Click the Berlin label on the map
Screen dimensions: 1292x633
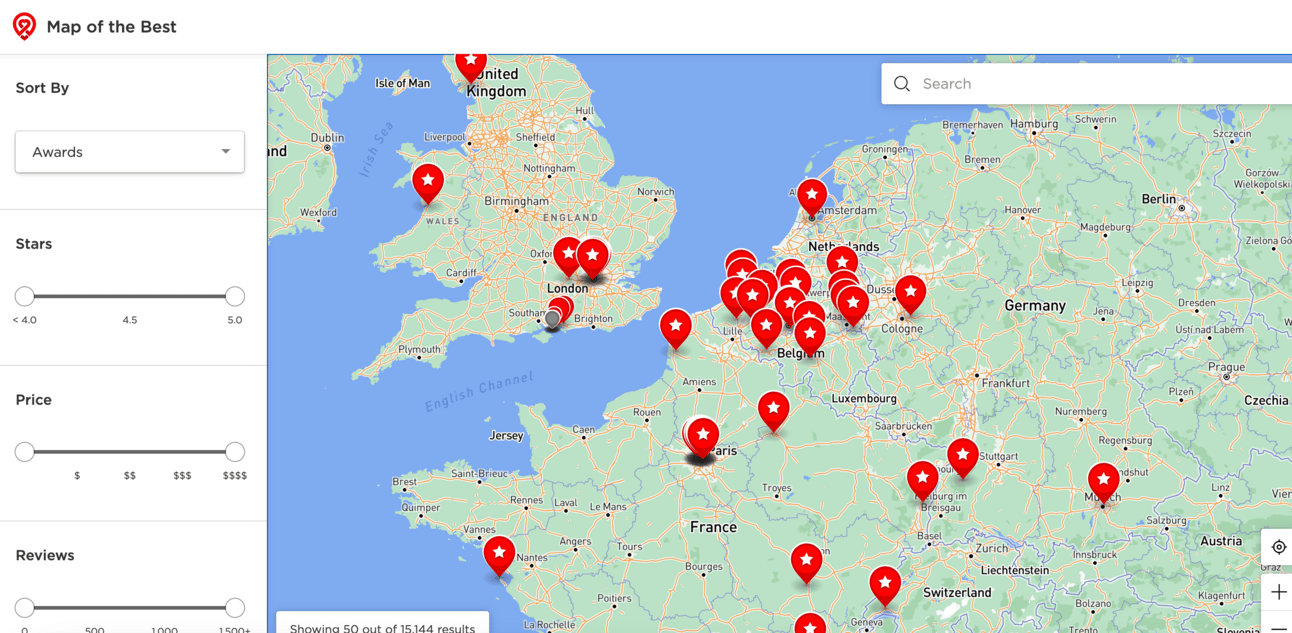pyautogui.click(x=1159, y=199)
